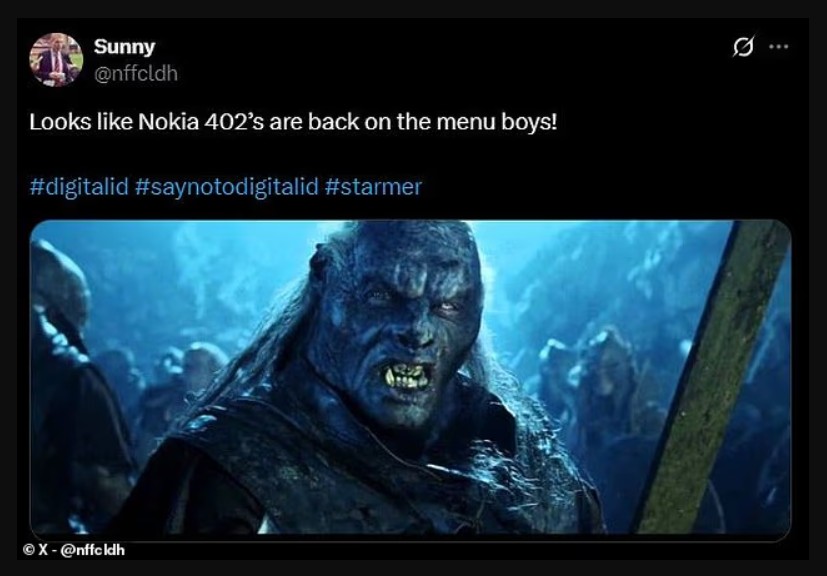Open the #saynotodigitalid hashtag
This screenshot has width=827, height=576.
227,187
